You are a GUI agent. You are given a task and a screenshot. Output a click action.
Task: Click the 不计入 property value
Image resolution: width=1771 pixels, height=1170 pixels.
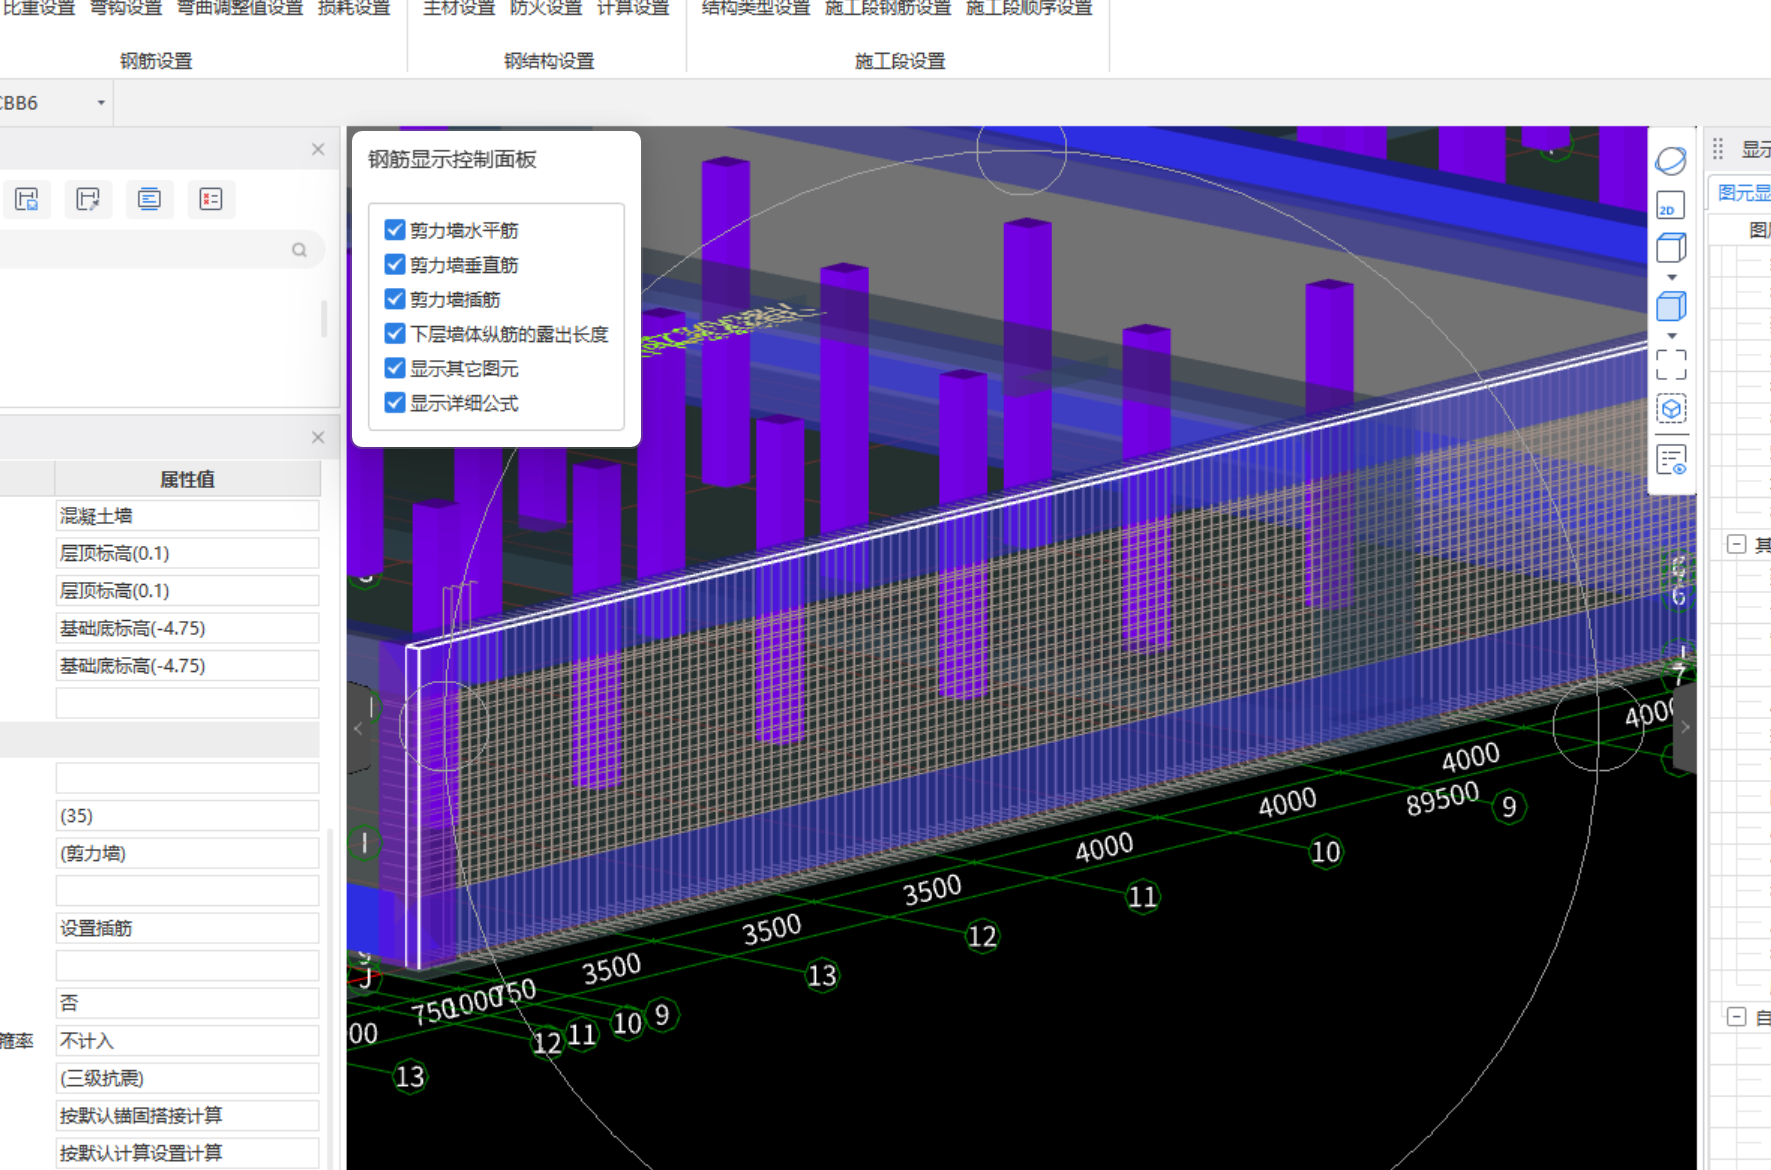187,1041
